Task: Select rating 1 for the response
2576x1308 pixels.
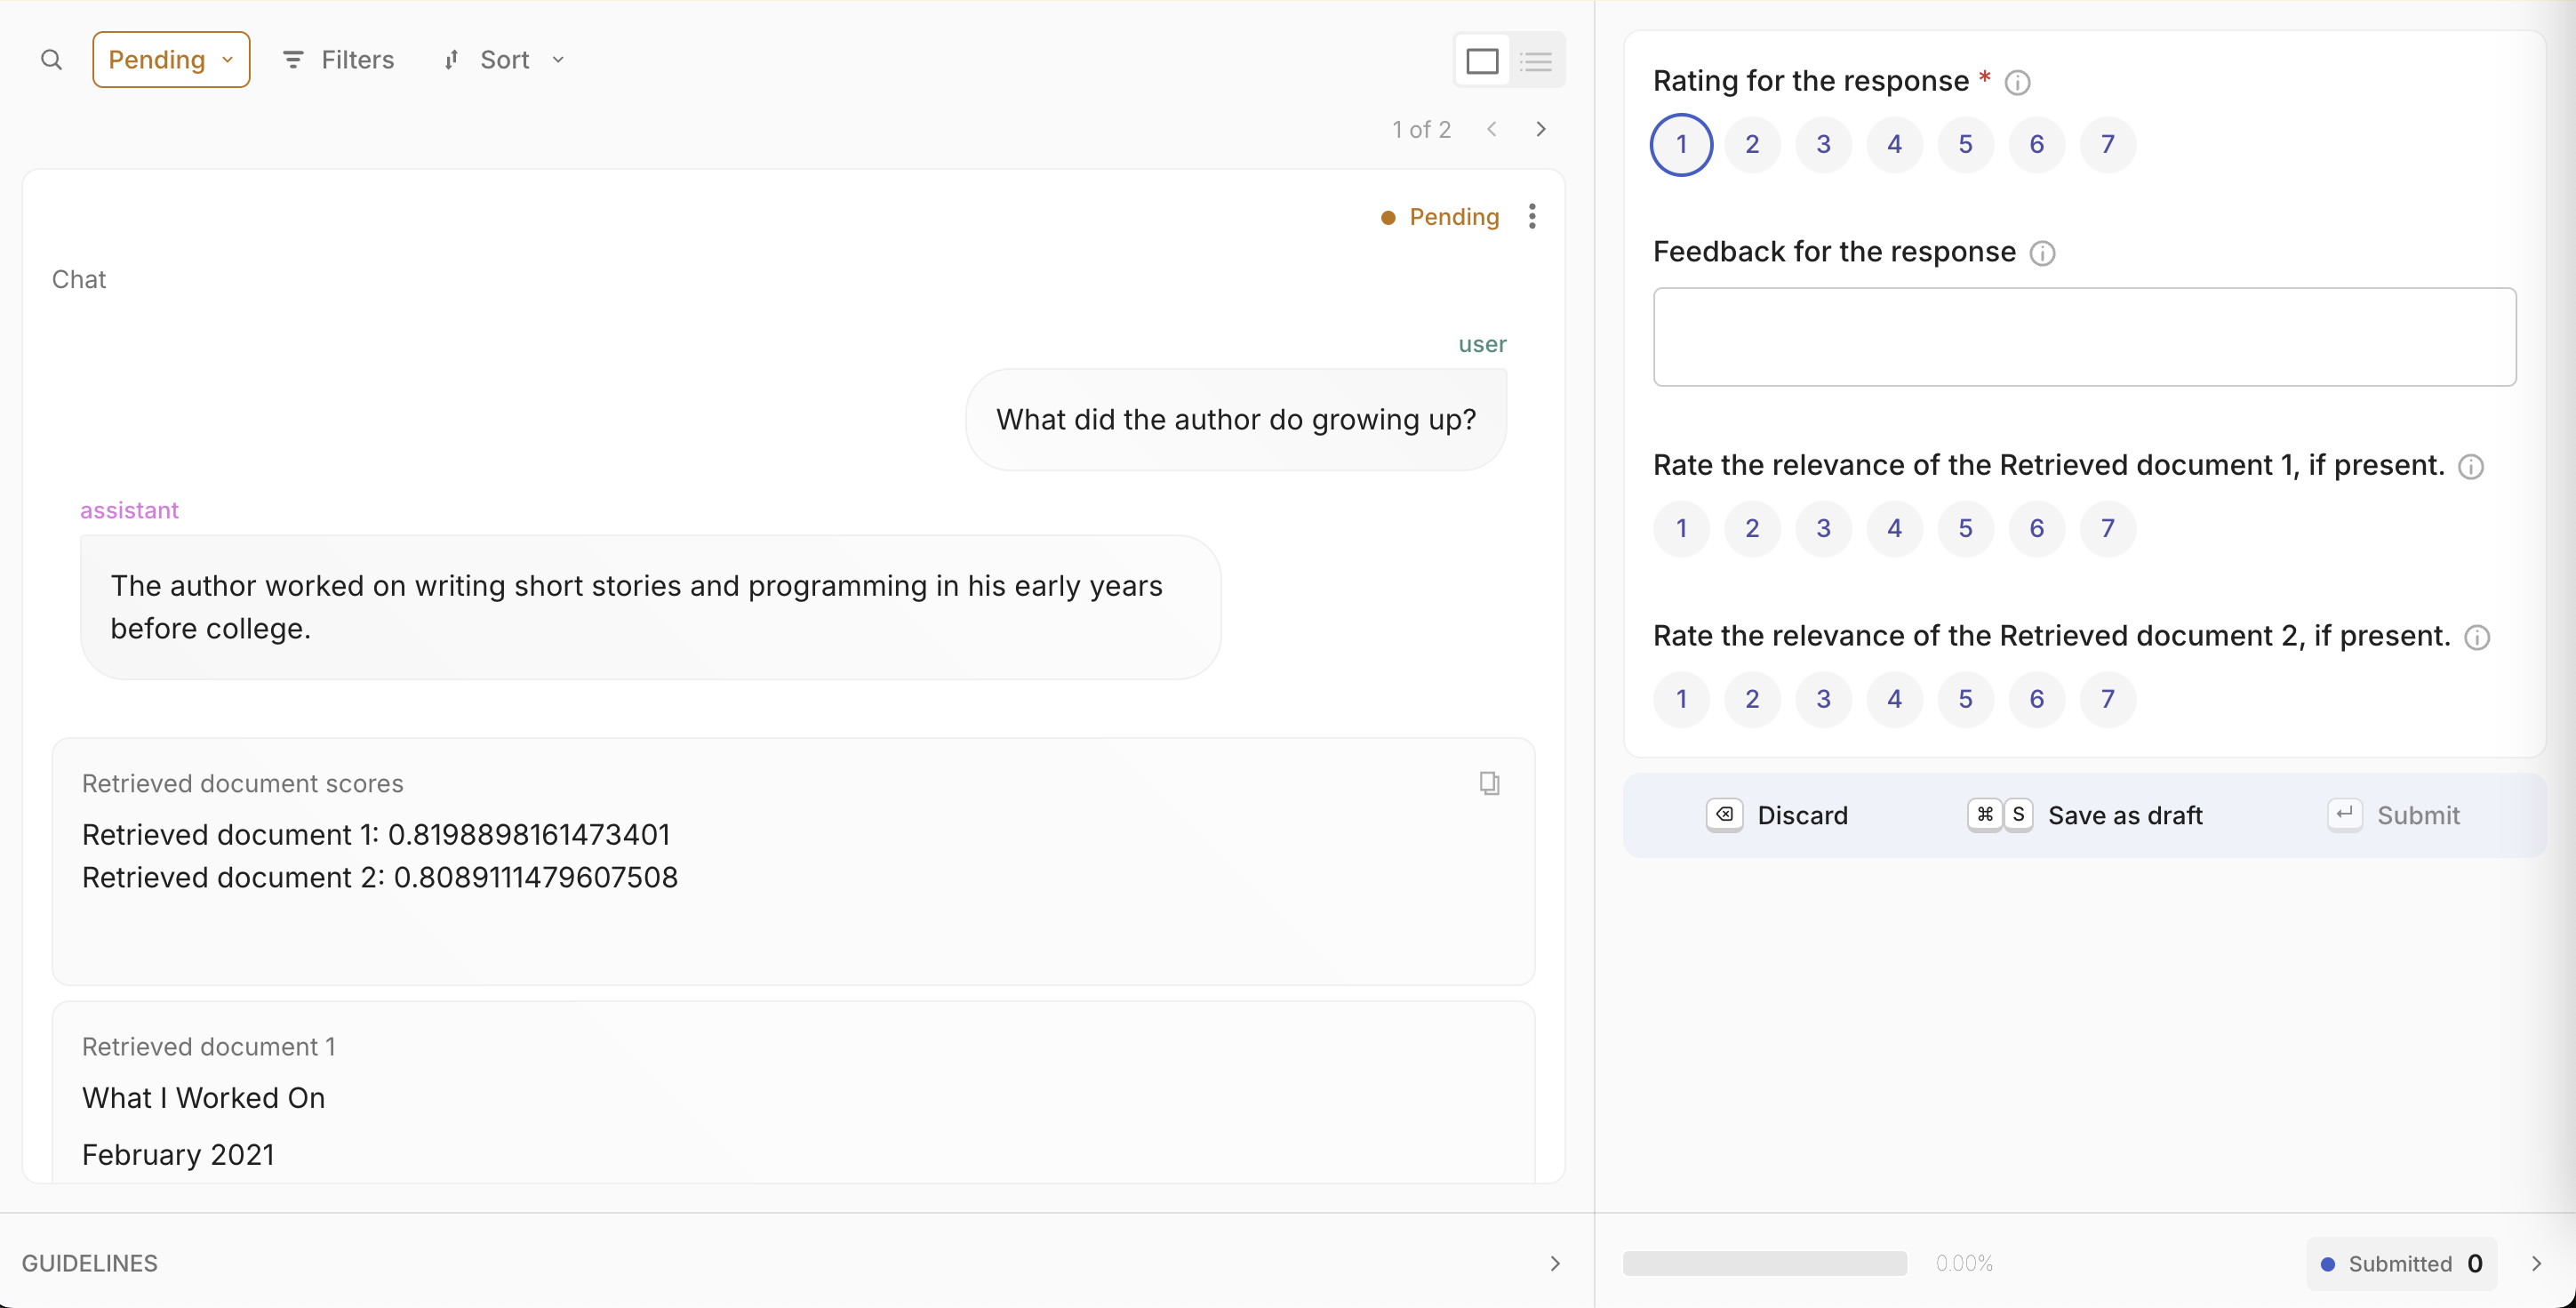Action: pos(1681,143)
